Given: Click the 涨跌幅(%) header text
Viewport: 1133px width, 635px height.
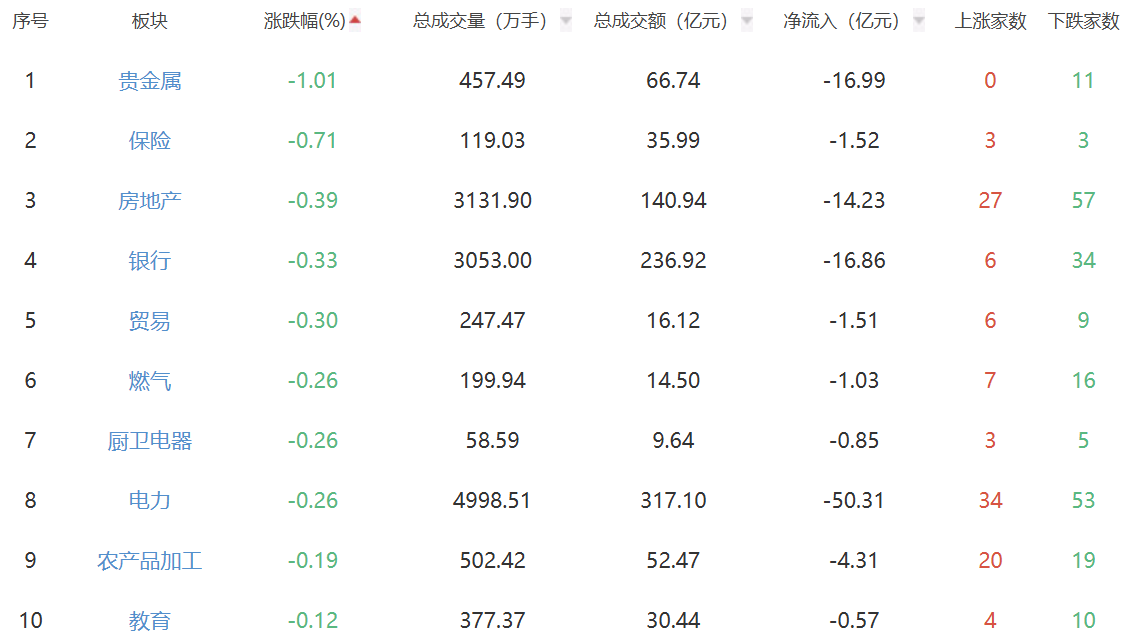Looking at the screenshot, I should [x=304, y=21].
